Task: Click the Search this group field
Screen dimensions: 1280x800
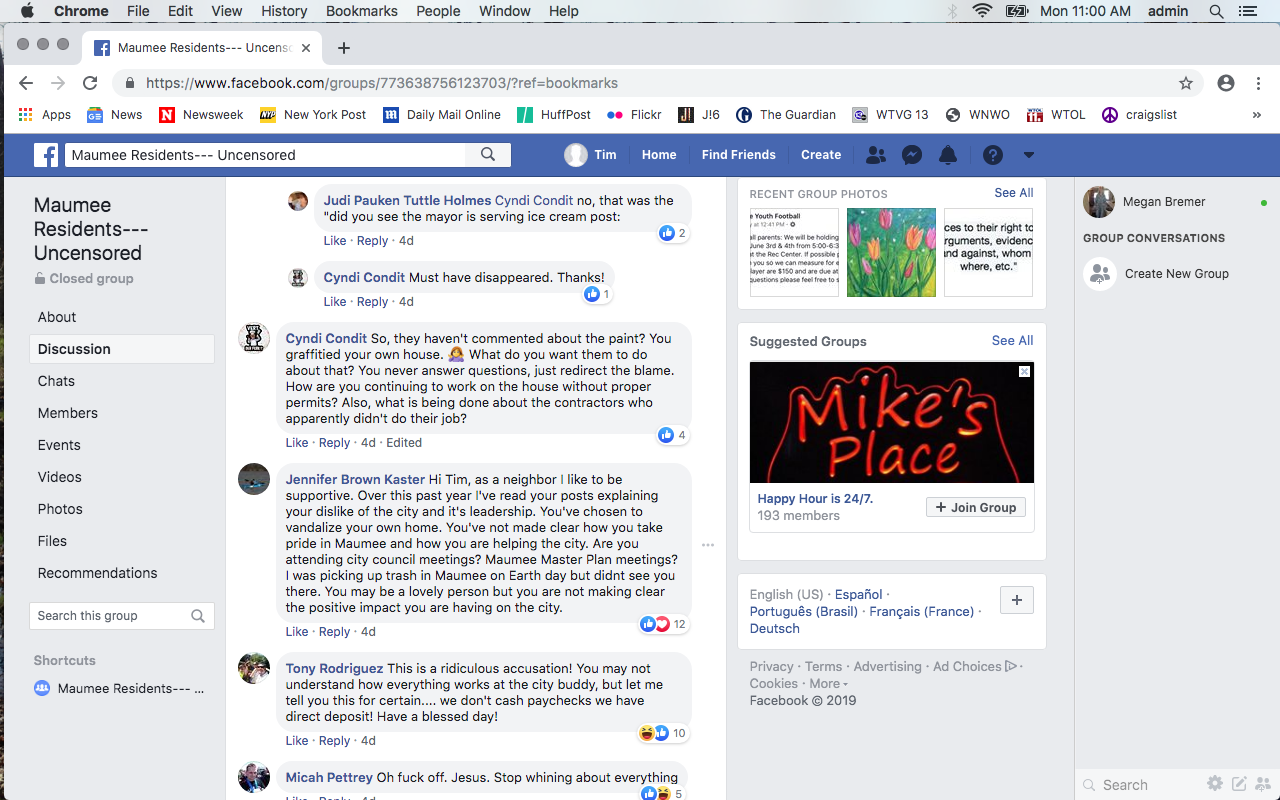Action: tap(122, 616)
